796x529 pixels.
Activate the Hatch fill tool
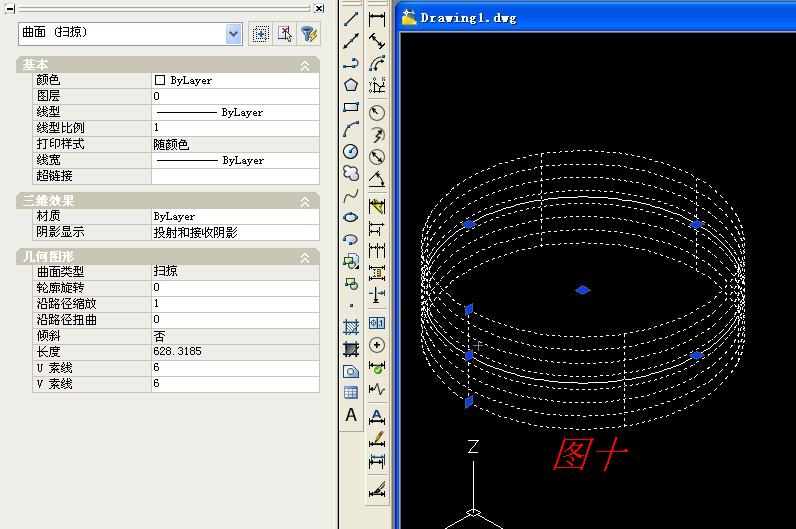tap(351, 327)
